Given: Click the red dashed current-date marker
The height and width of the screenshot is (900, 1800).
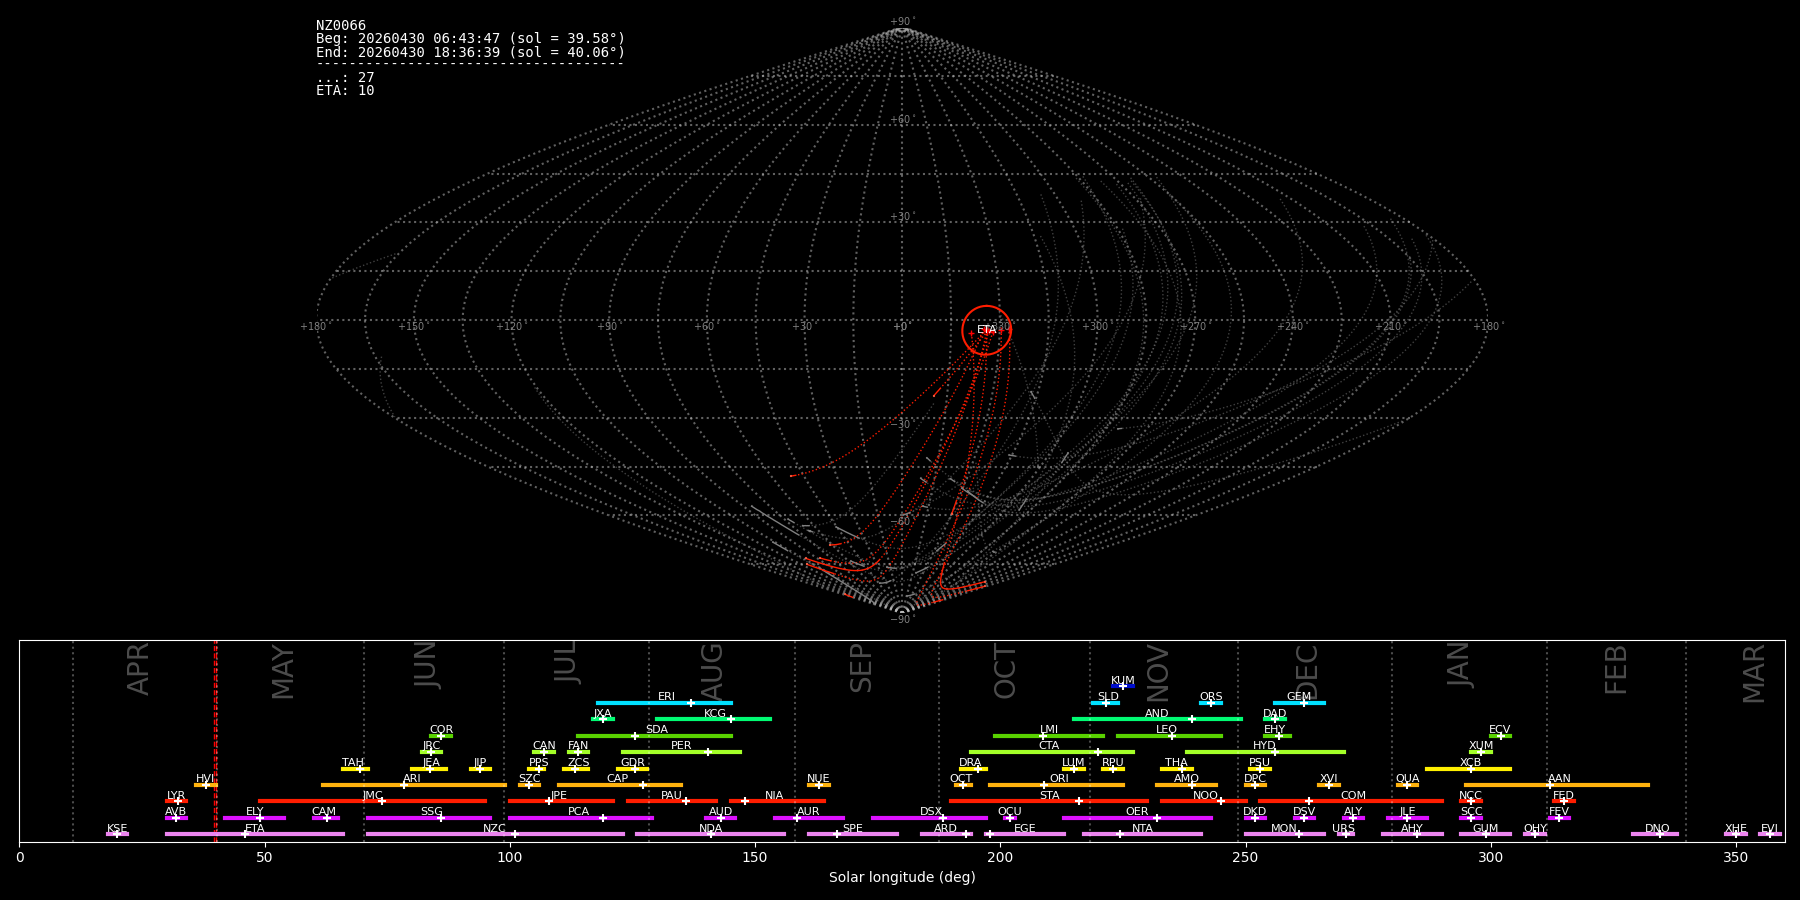Looking at the screenshot, I should (216, 740).
